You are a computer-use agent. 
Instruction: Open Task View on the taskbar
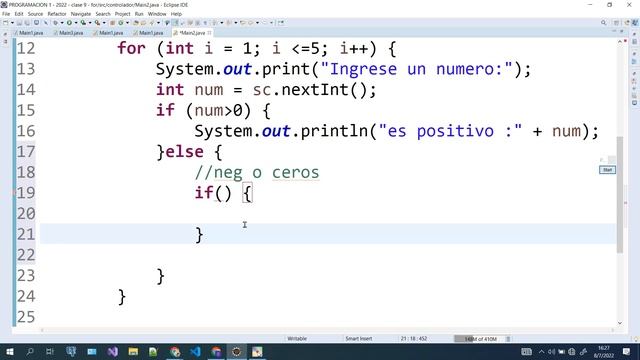(x=50, y=351)
